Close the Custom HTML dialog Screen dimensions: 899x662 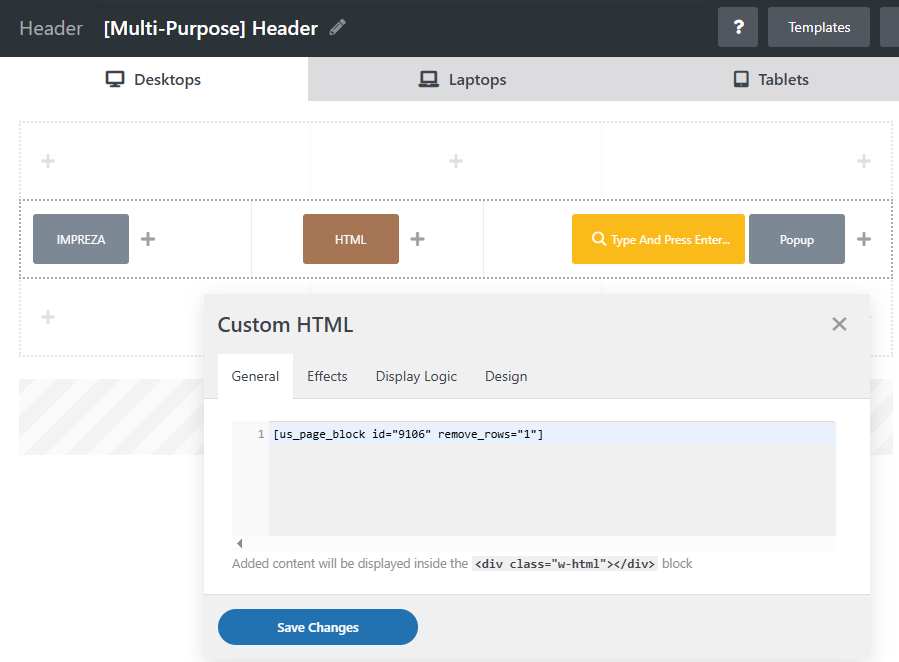[839, 324]
